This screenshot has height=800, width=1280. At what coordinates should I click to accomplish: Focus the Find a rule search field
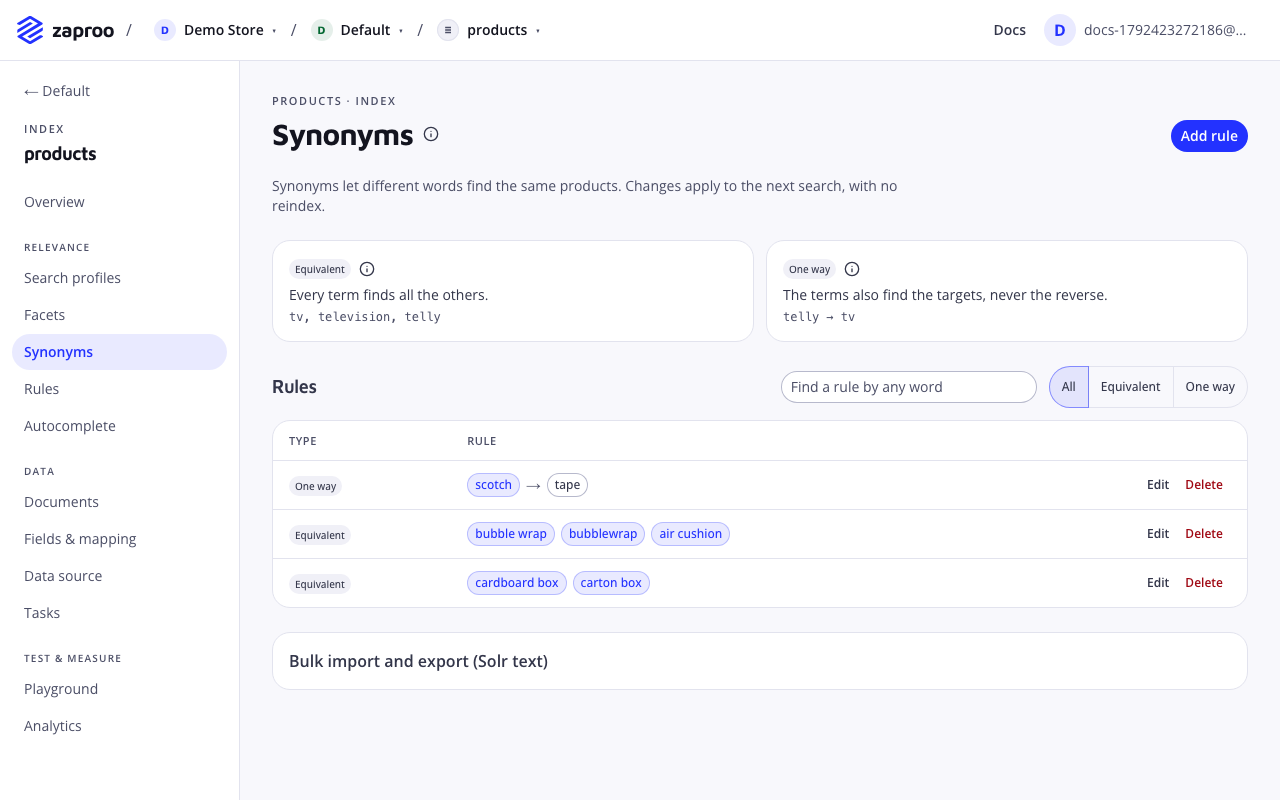908,387
